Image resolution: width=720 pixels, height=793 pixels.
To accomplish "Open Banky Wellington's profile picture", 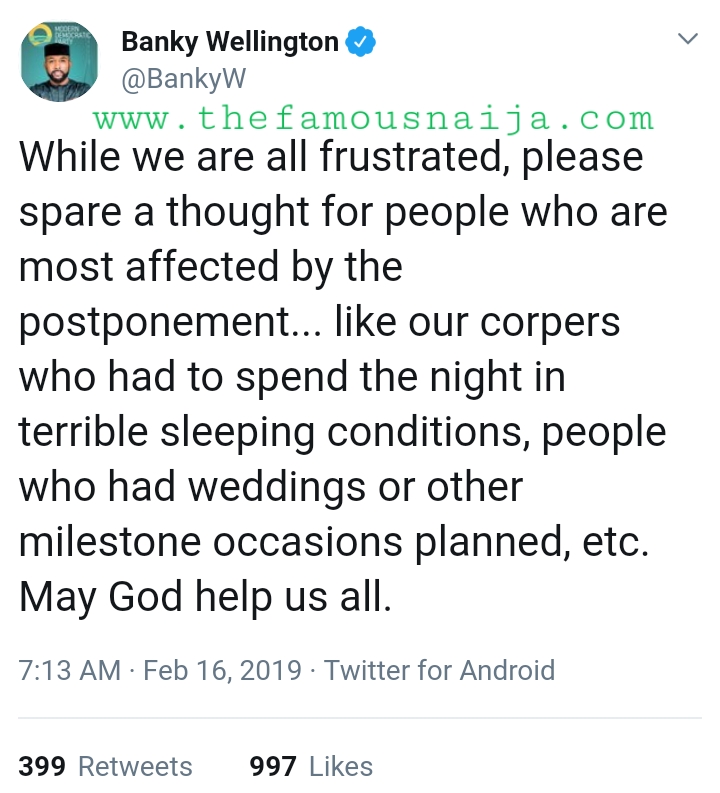I will point(60,60).
